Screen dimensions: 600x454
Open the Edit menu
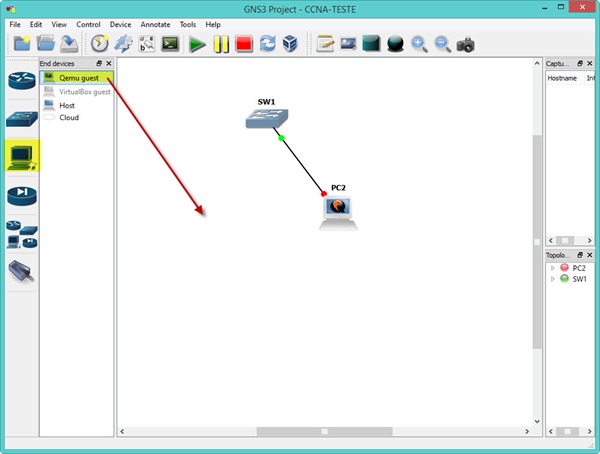coord(36,24)
